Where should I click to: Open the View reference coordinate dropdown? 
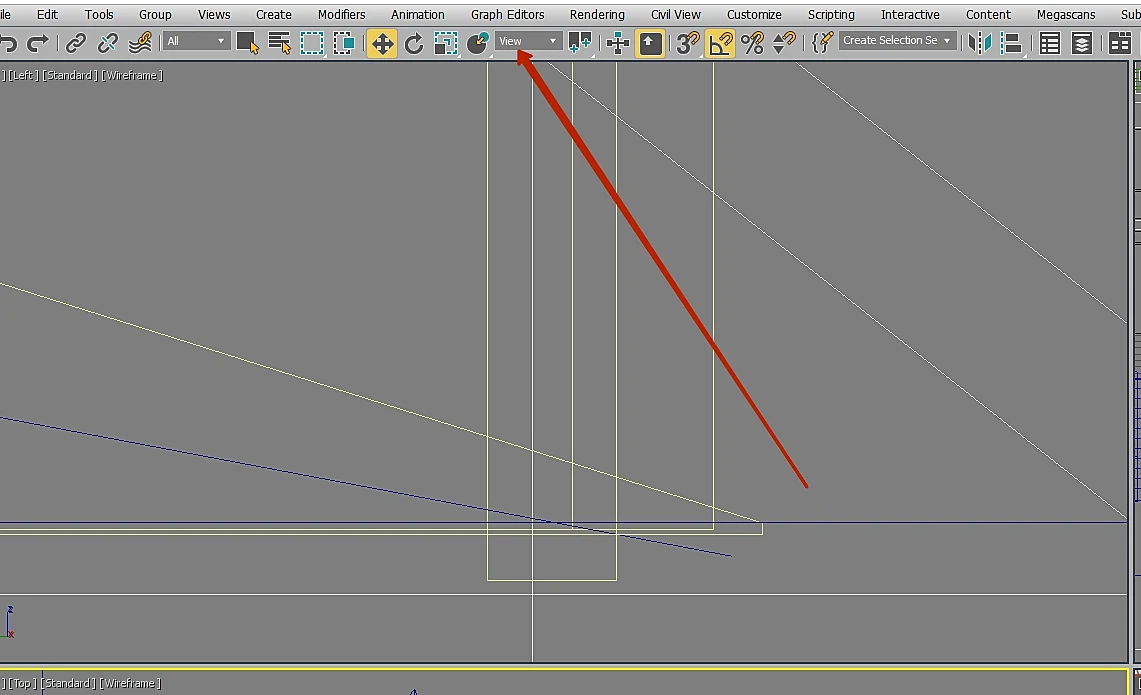[528, 41]
